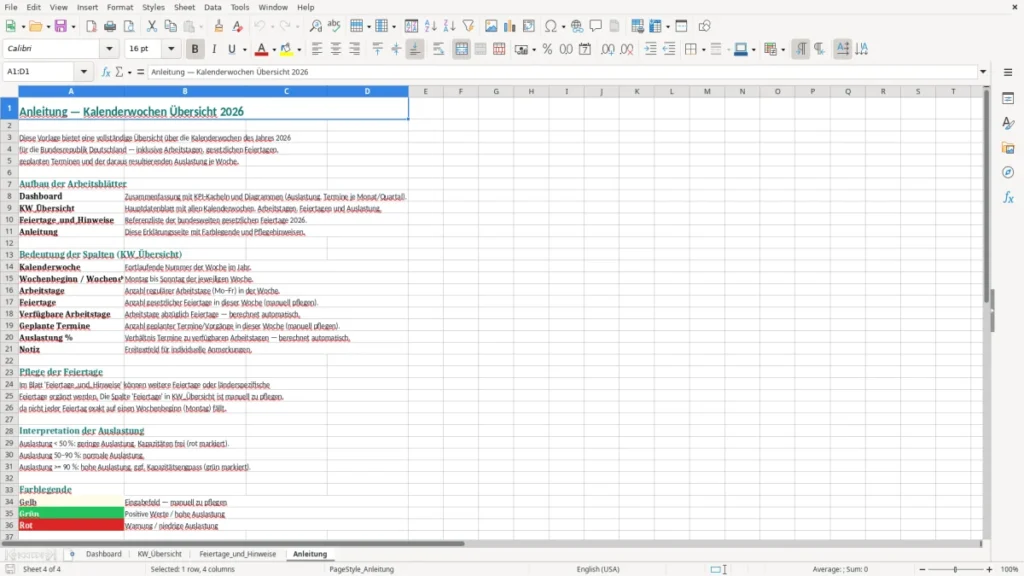
Task: Insert a hyperlink
Action: pyautogui.click(x=577, y=26)
